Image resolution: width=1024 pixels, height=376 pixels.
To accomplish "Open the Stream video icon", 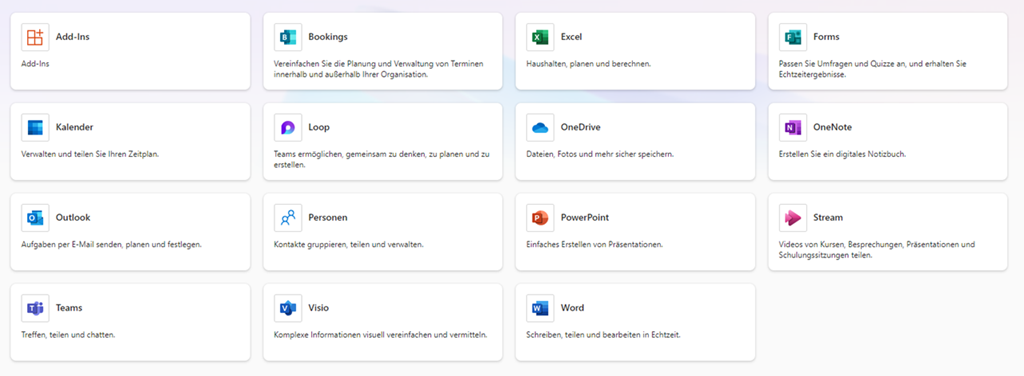I will (x=793, y=217).
